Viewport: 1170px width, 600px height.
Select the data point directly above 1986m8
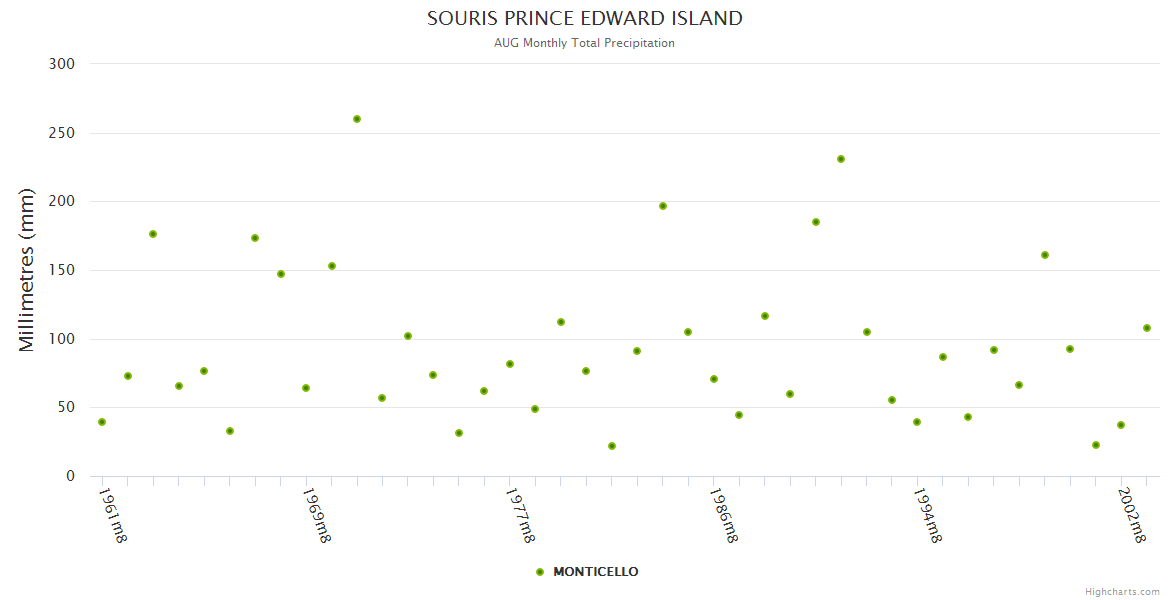tap(714, 379)
